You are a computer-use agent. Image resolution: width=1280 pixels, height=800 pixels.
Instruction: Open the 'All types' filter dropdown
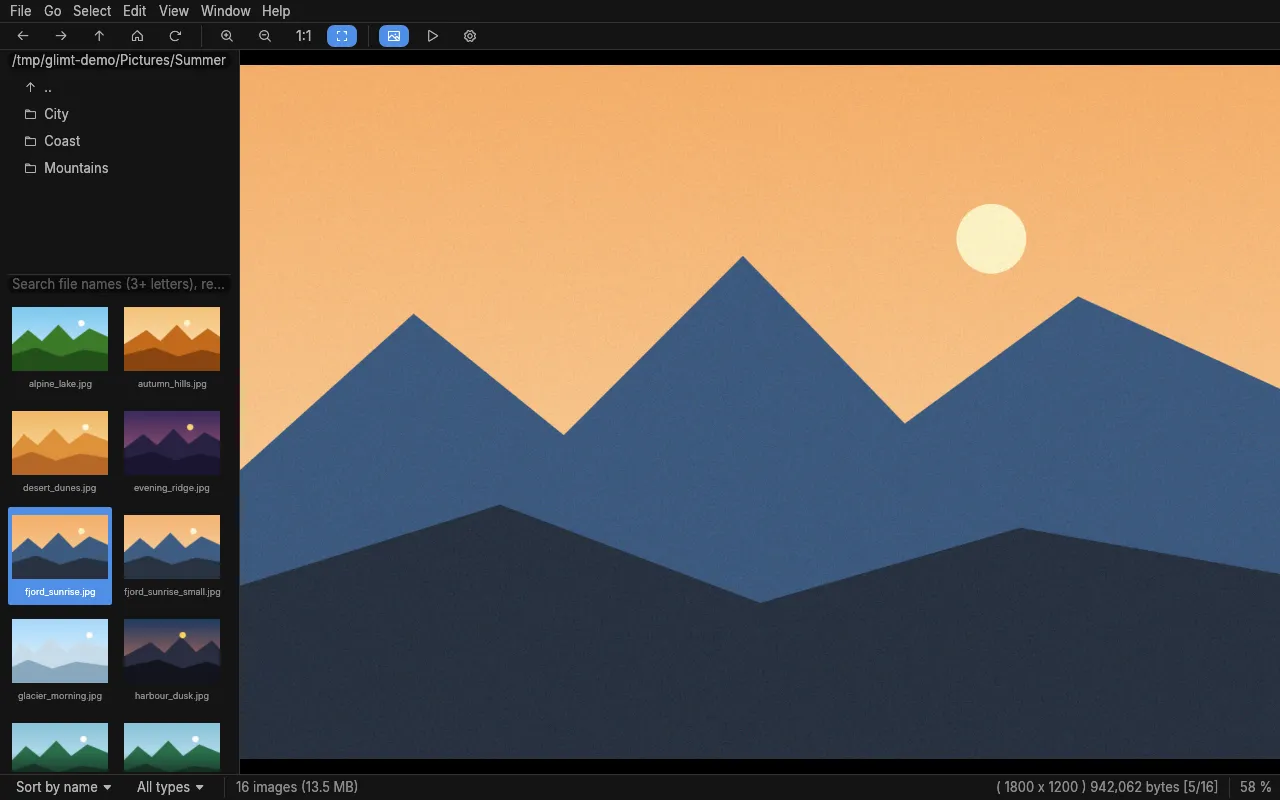[x=170, y=787]
